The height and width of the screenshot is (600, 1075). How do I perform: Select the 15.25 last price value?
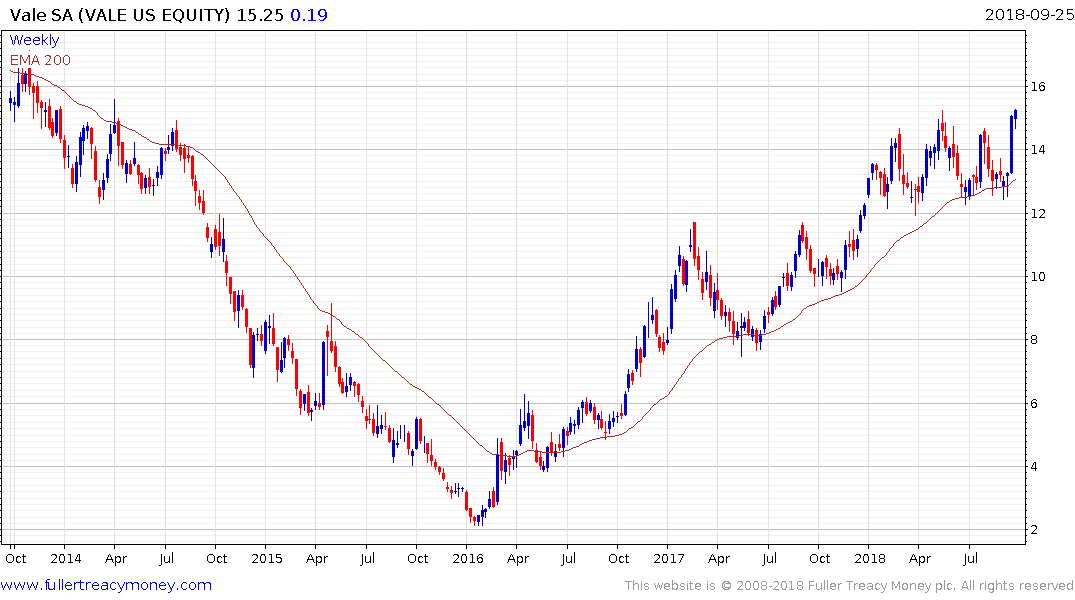coord(260,15)
